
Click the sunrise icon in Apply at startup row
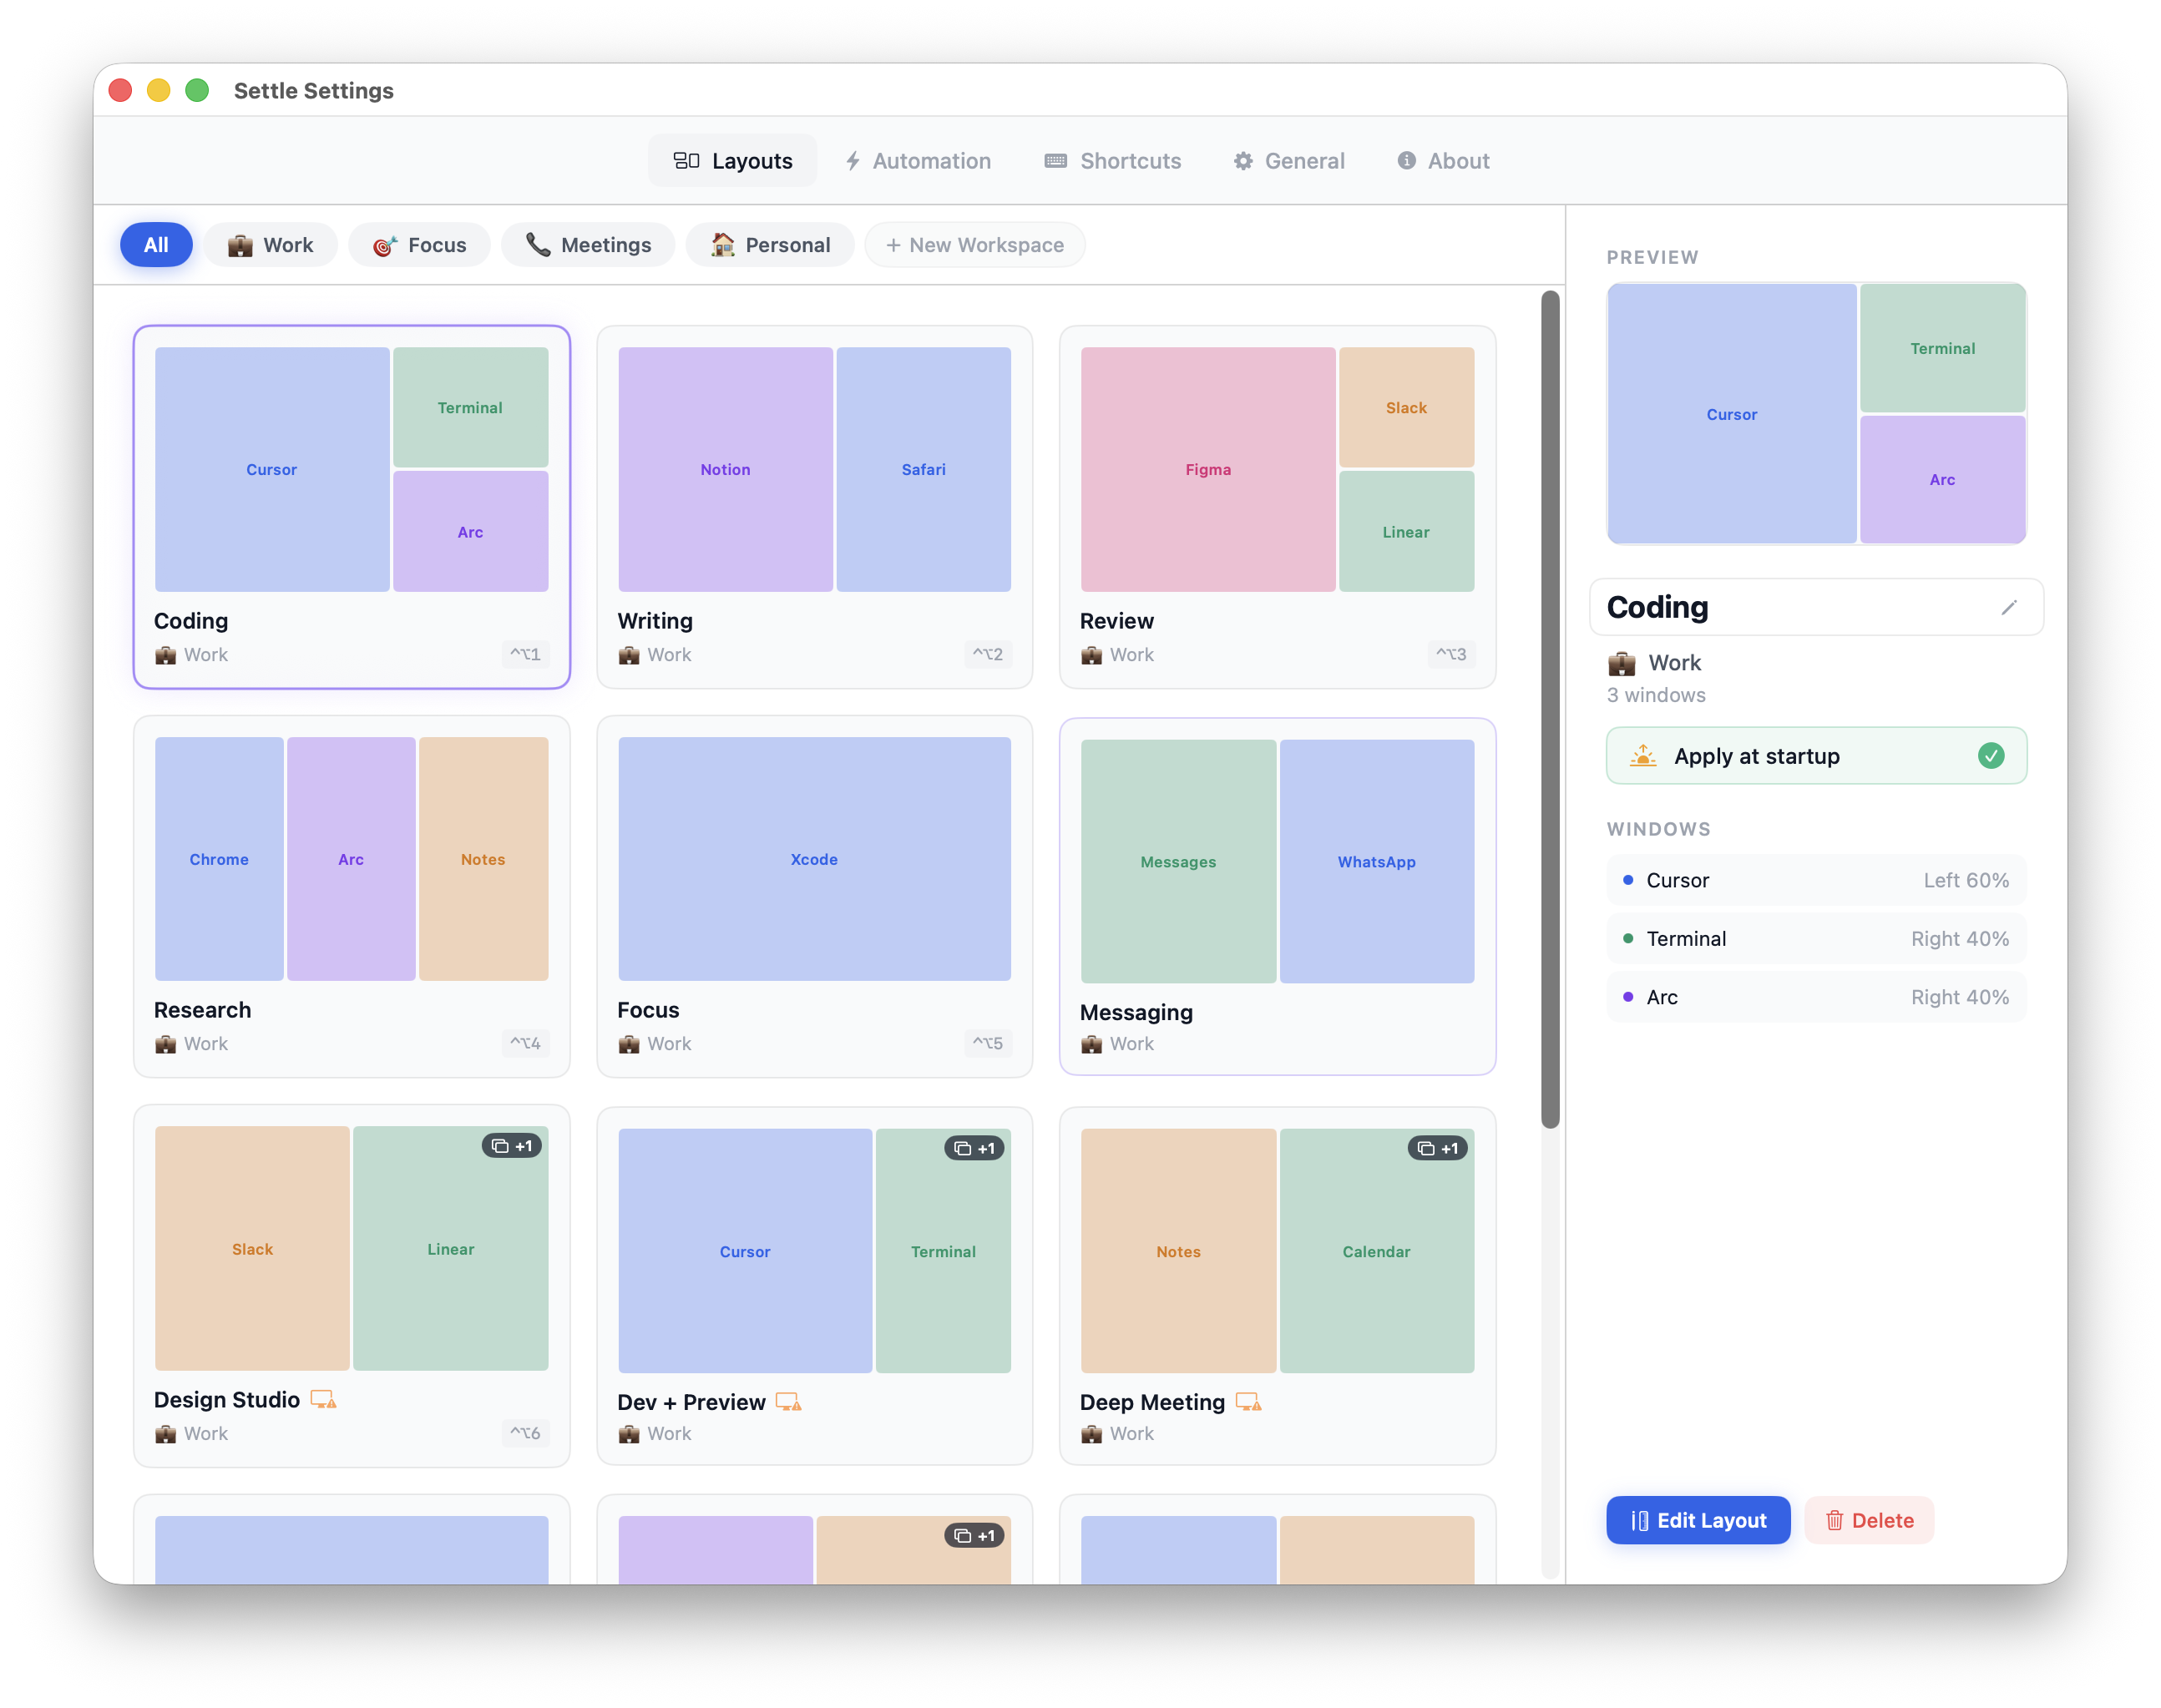(1643, 756)
